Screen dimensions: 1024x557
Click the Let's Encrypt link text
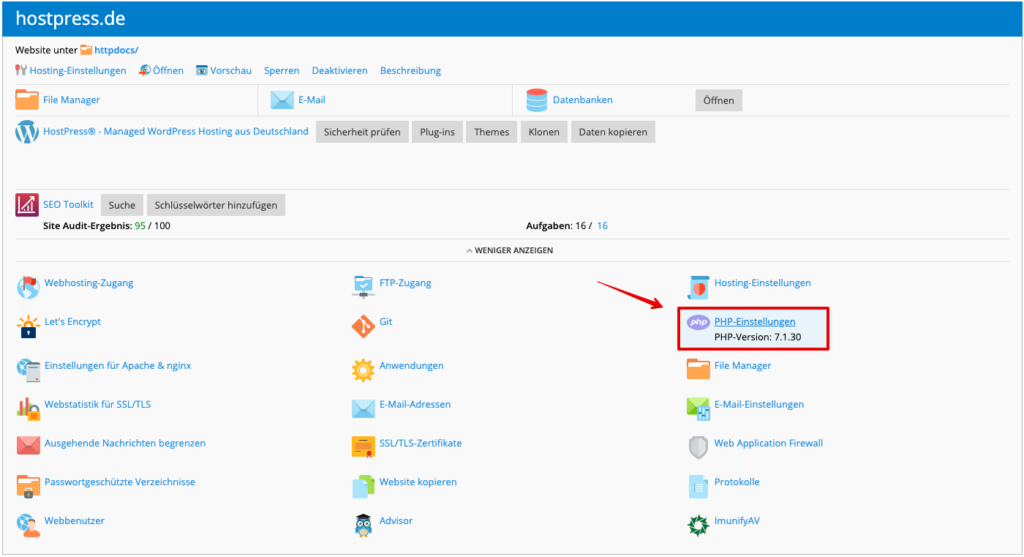click(72, 321)
